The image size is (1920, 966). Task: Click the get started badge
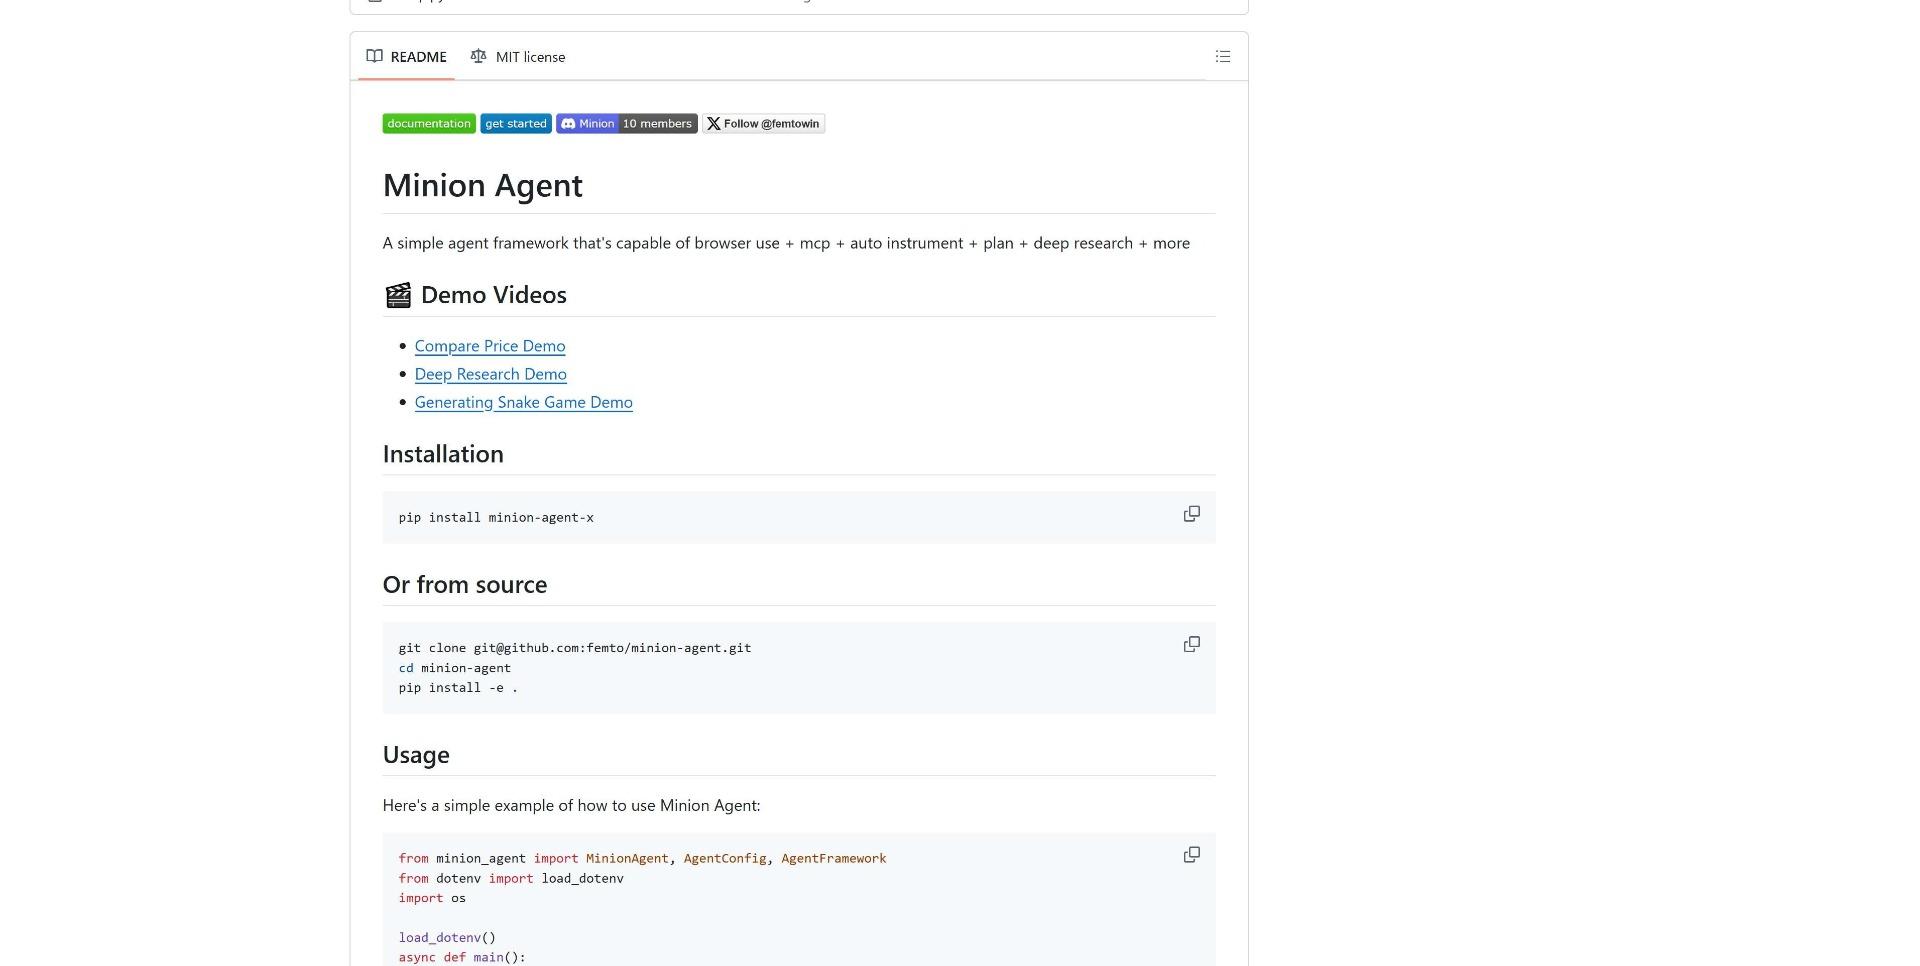pyautogui.click(x=516, y=124)
